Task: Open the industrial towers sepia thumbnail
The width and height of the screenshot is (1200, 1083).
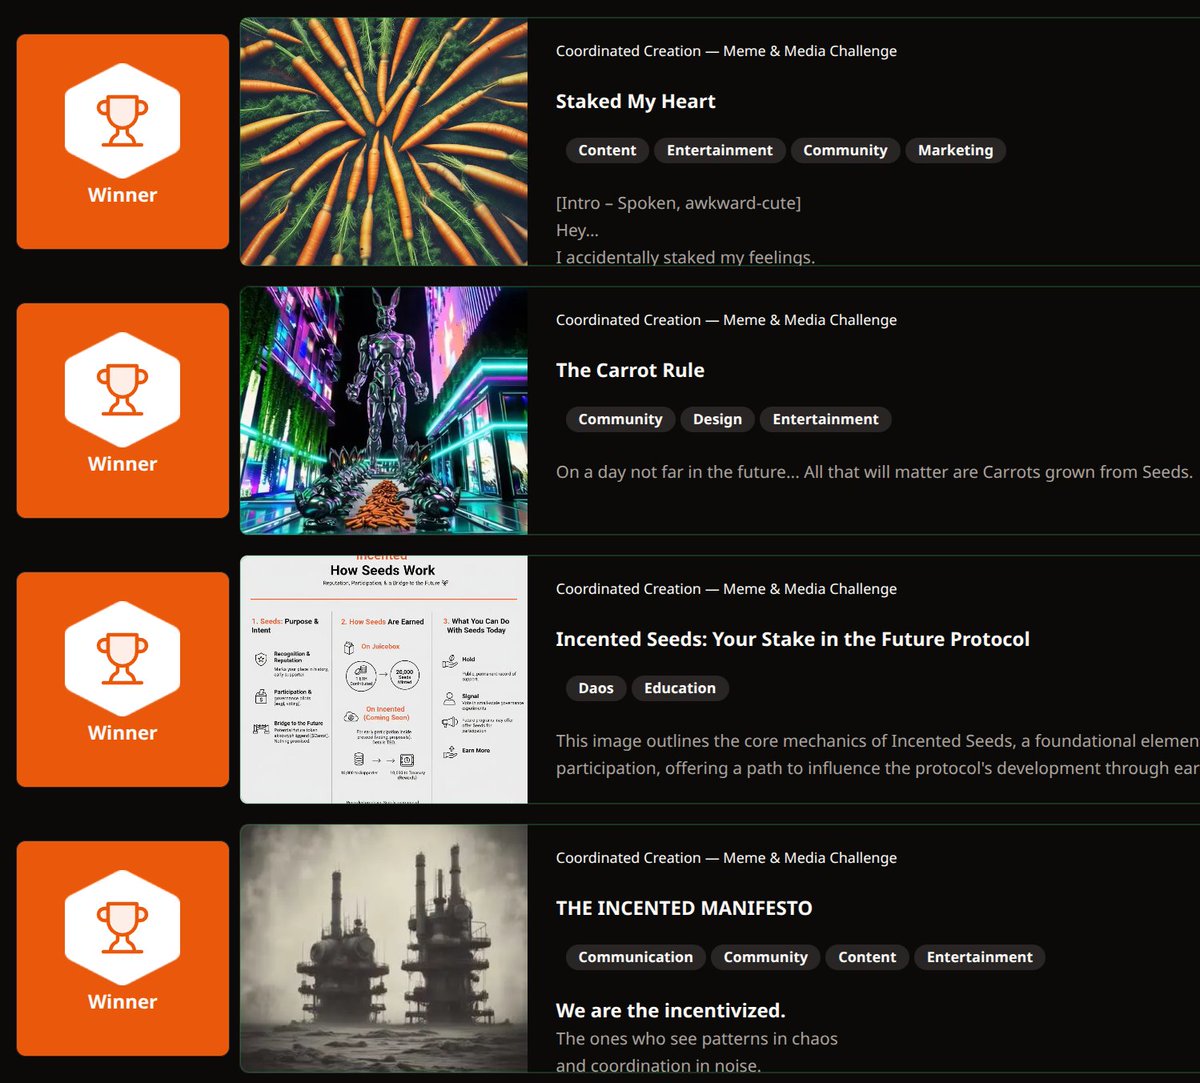Action: pos(384,948)
